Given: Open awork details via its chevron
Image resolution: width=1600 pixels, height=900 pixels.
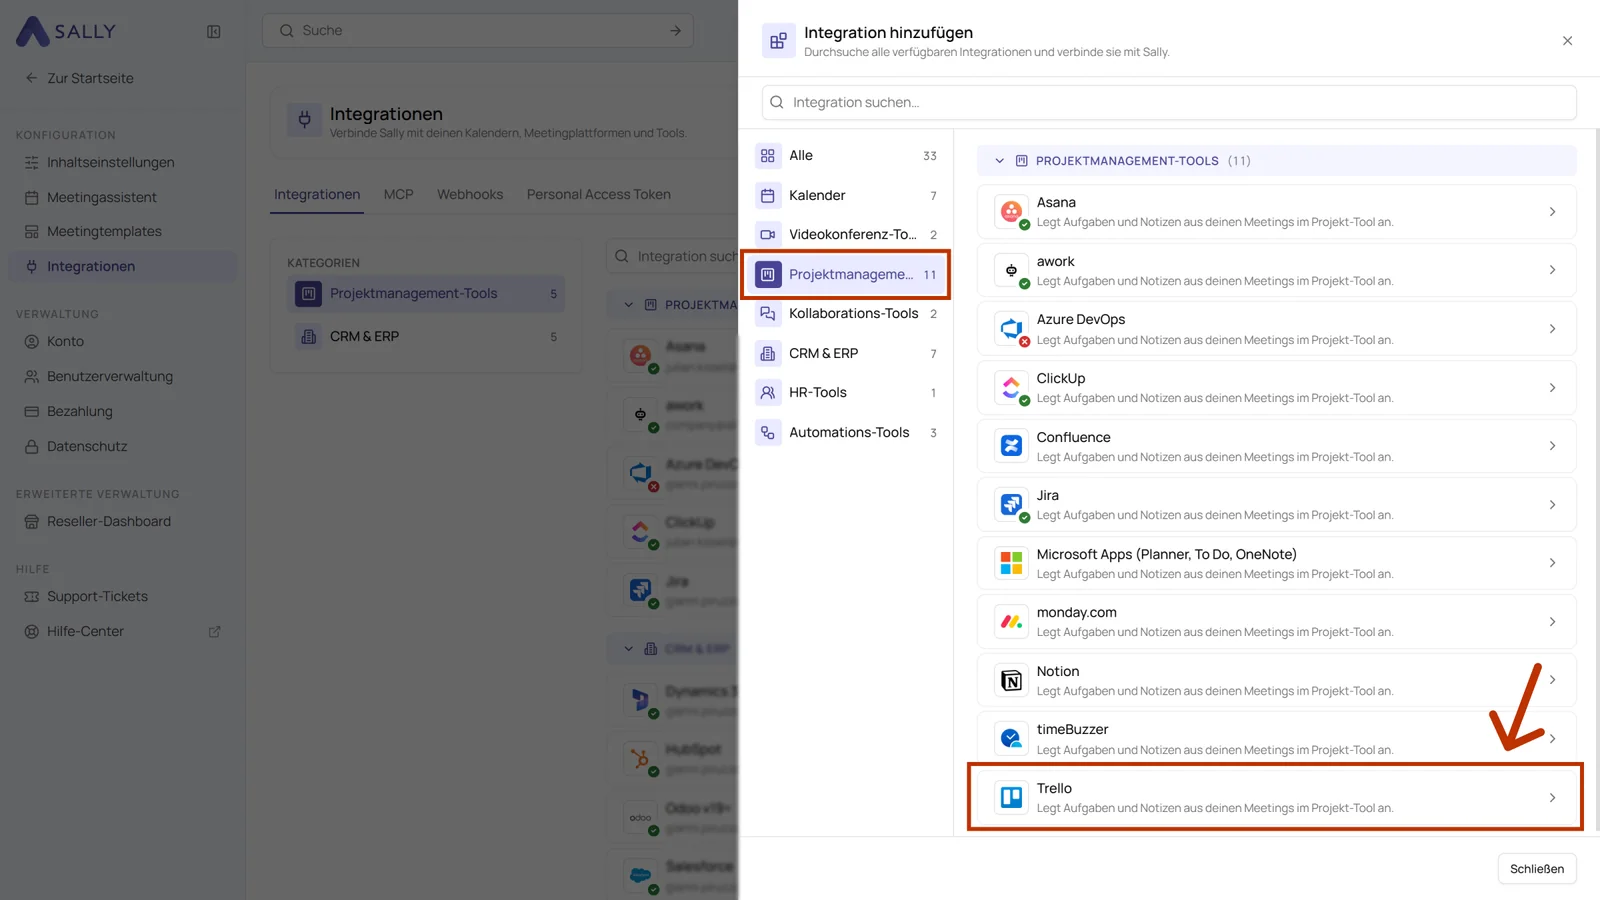Looking at the screenshot, I should 1552,270.
